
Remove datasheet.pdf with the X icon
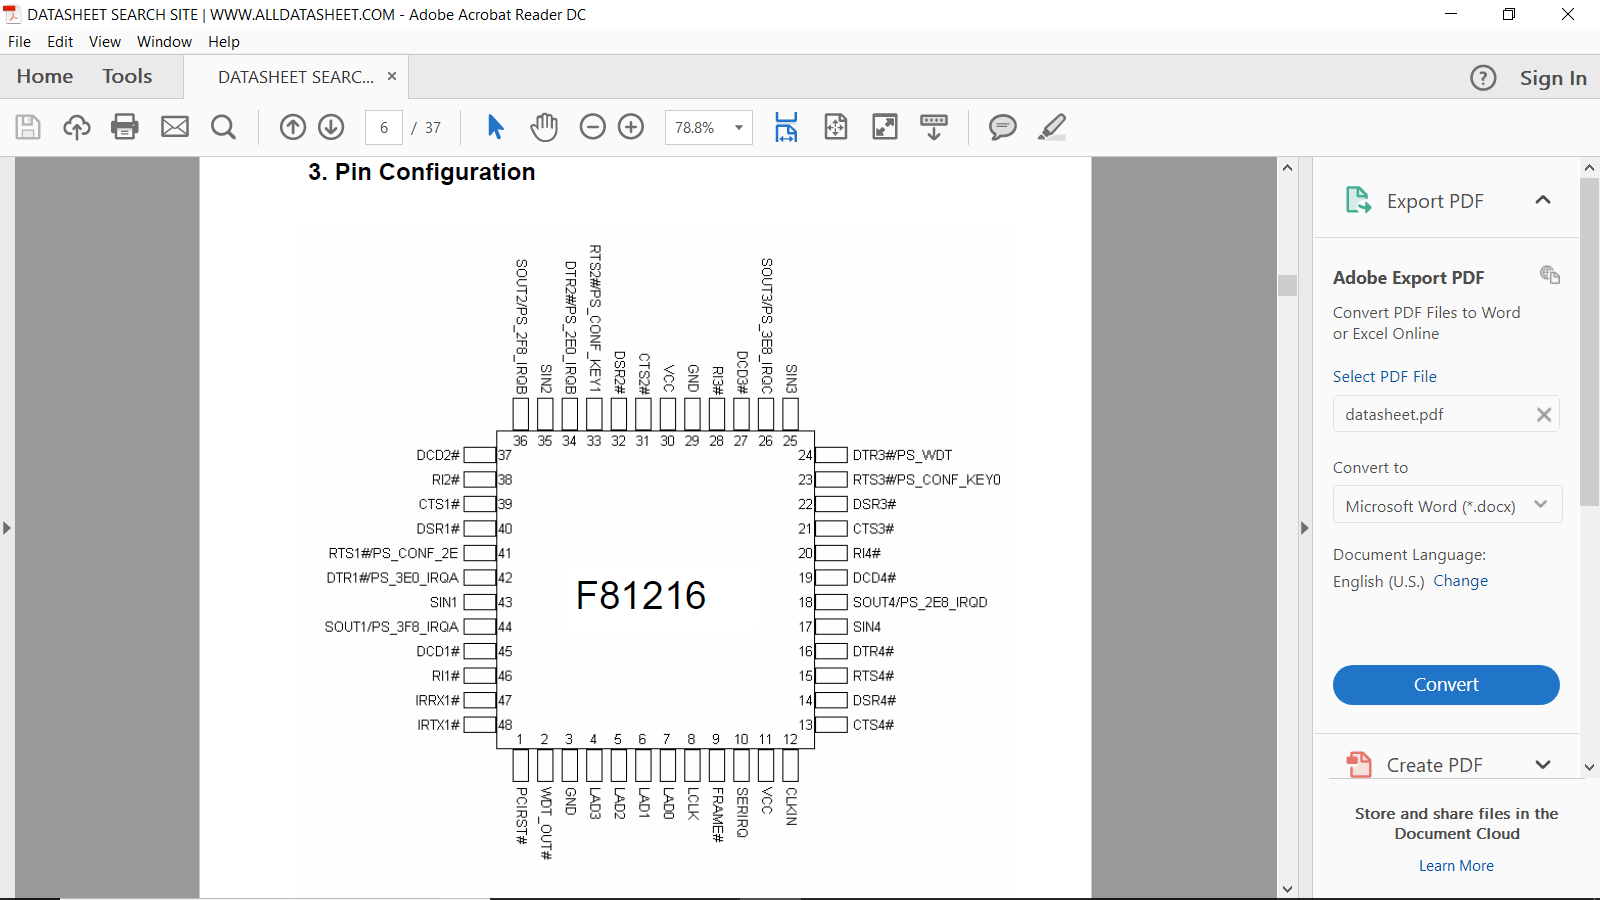(1544, 414)
